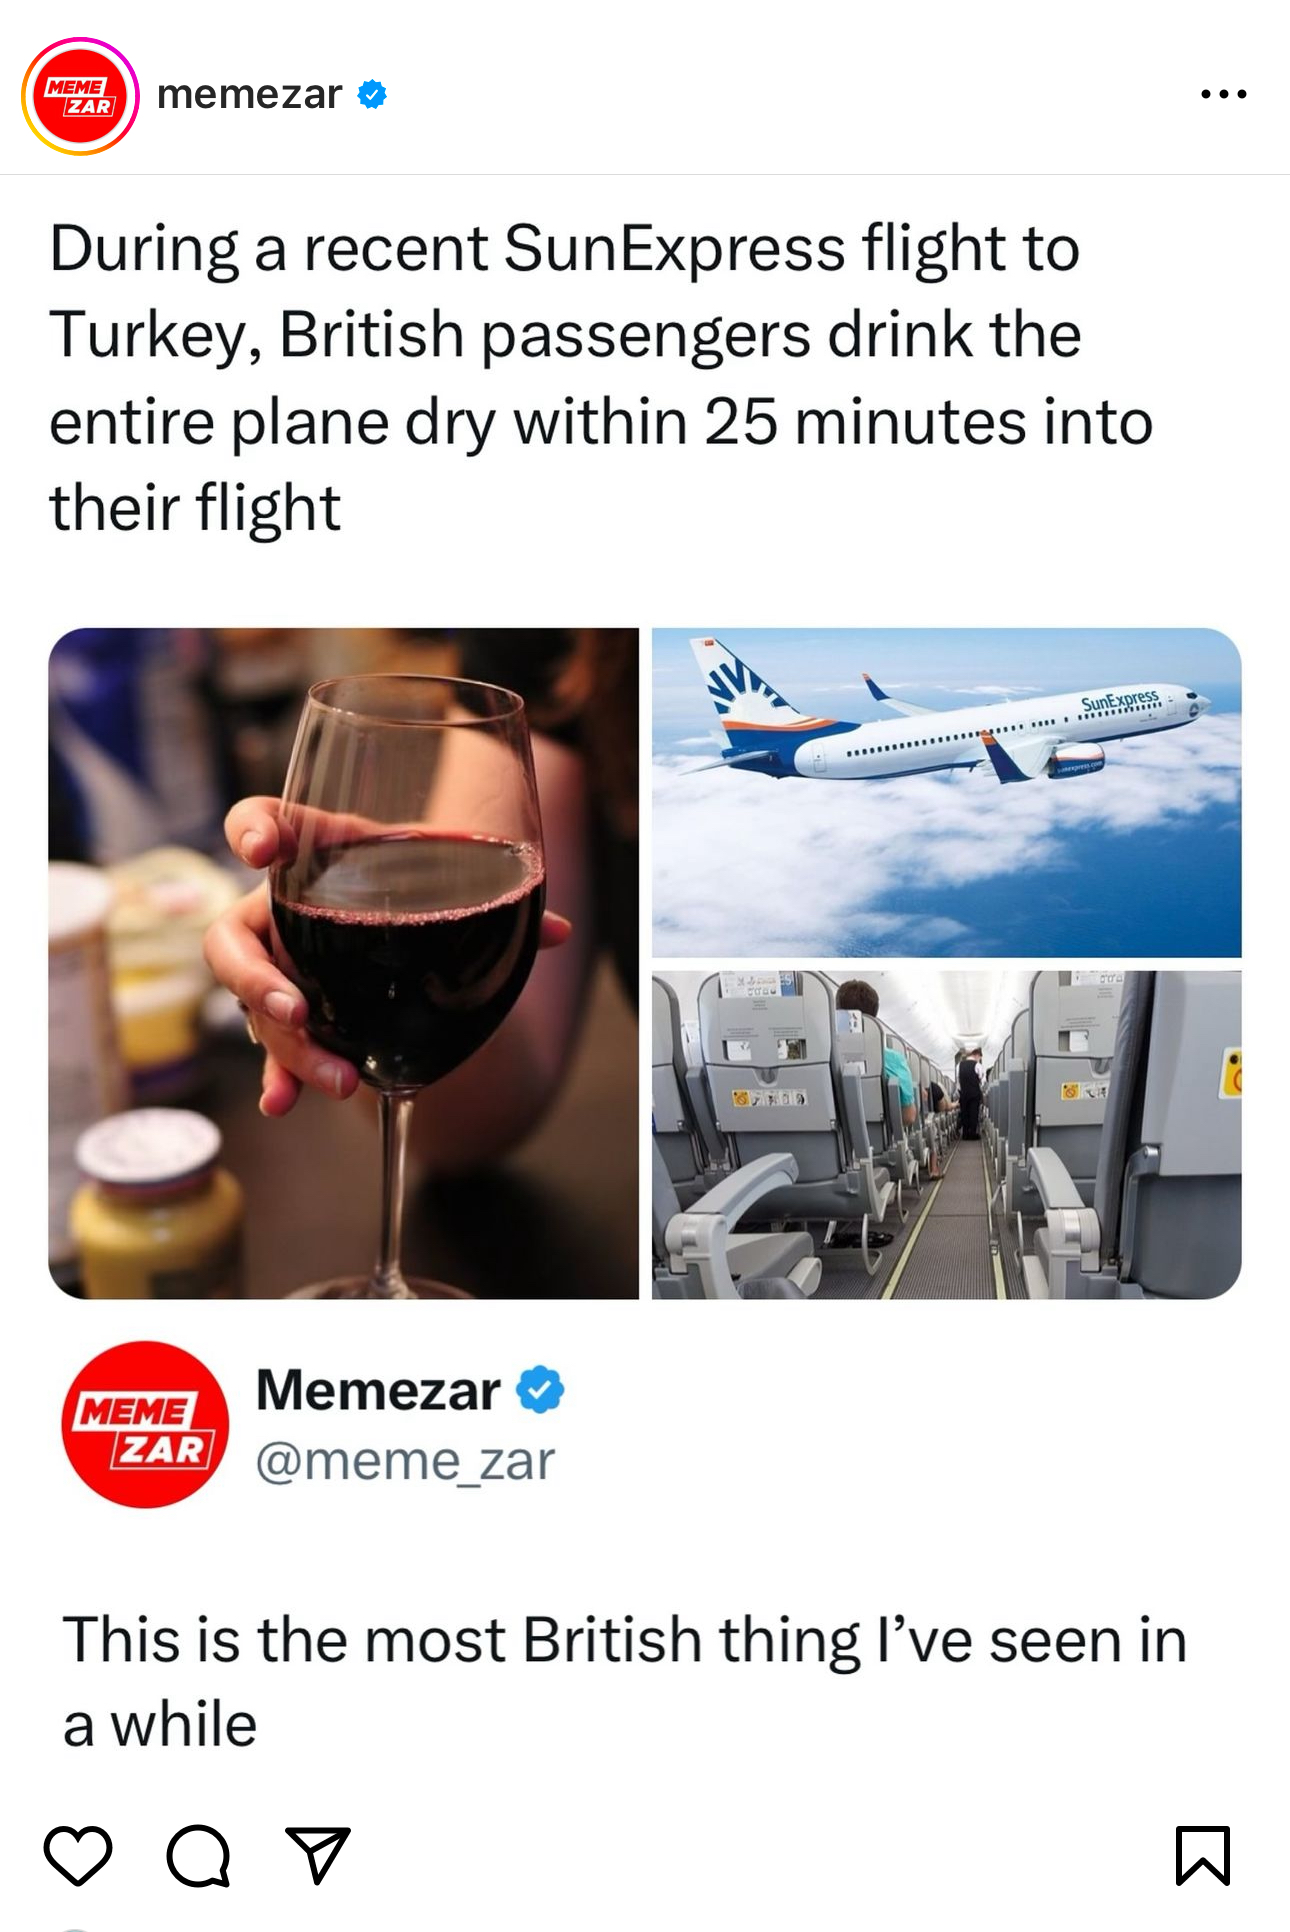
Task: Open the airplane cabin aisle photo
Action: [946, 1135]
